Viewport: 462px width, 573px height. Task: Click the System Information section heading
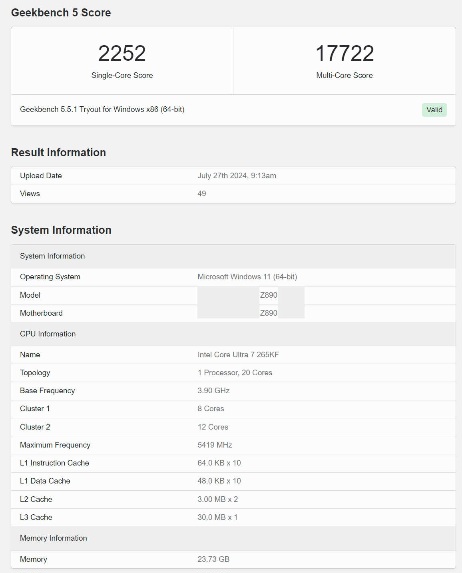point(61,230)
